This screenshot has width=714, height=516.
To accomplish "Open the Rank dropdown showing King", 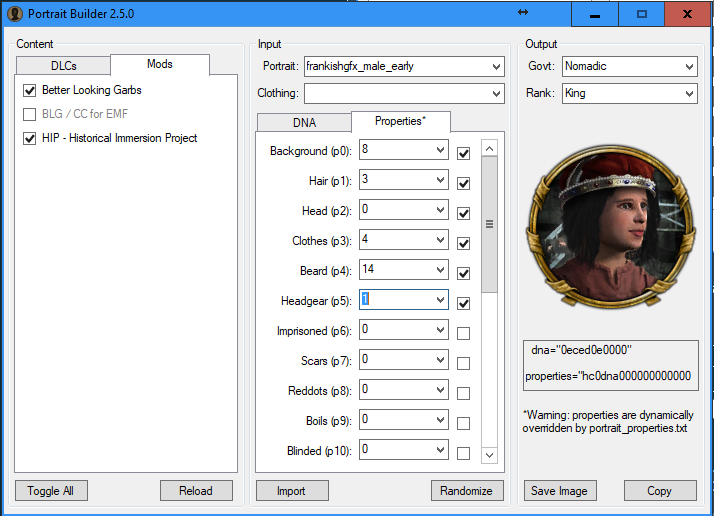I will pyautogui.click(x=689, y=94).
